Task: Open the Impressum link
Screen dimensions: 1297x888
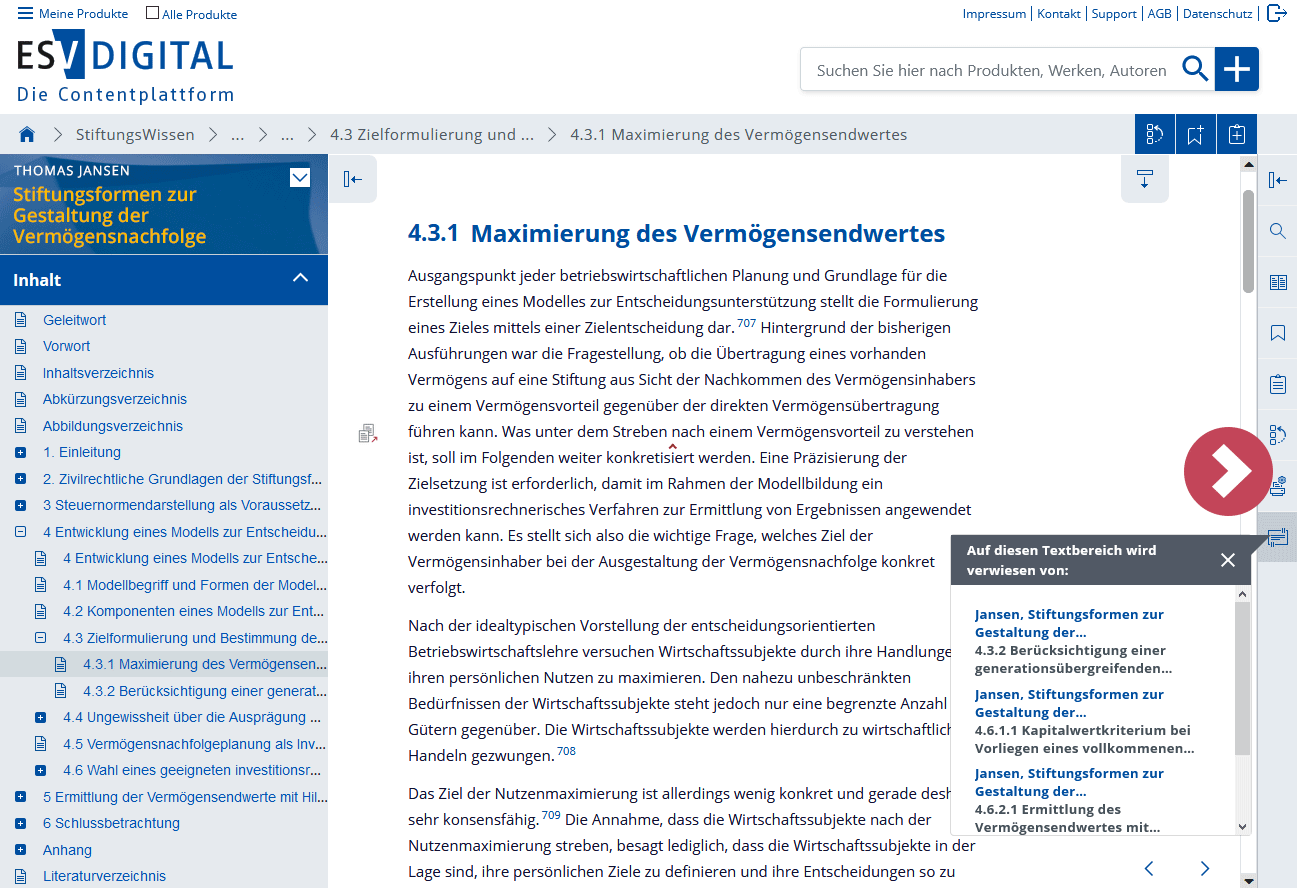Action: 994,14
